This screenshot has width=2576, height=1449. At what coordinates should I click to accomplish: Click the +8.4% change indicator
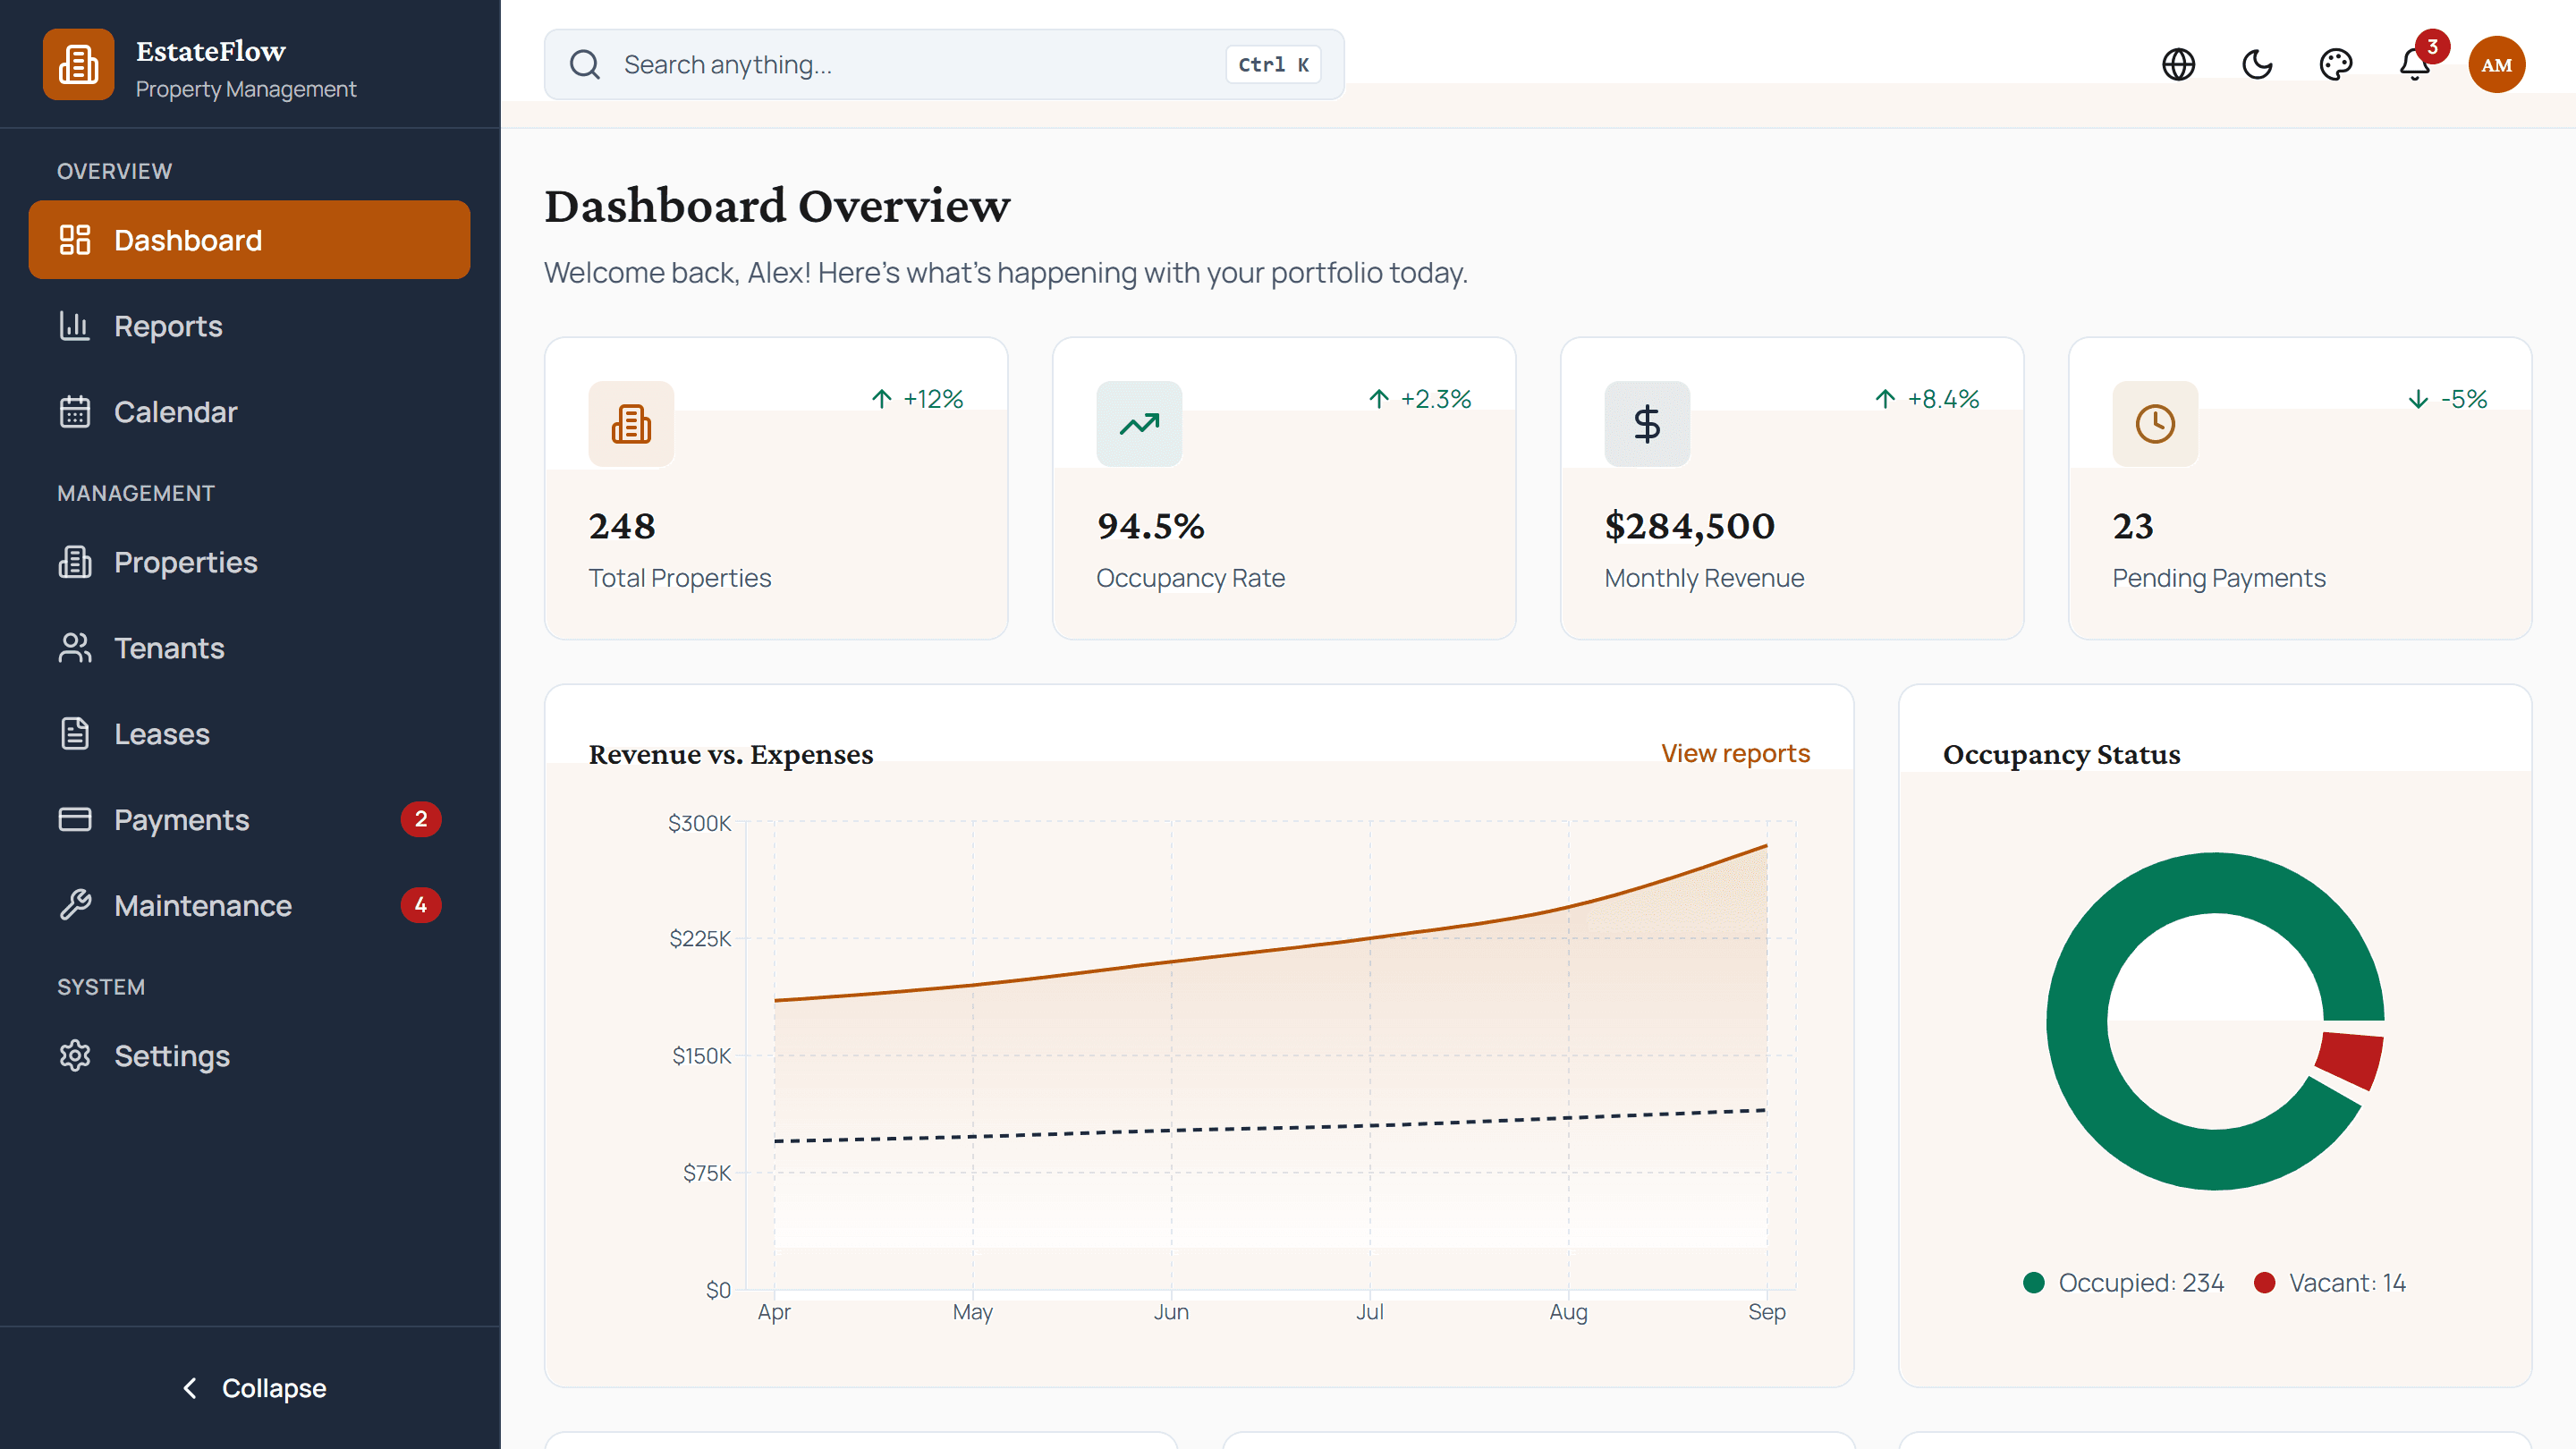coord(1926,399)
